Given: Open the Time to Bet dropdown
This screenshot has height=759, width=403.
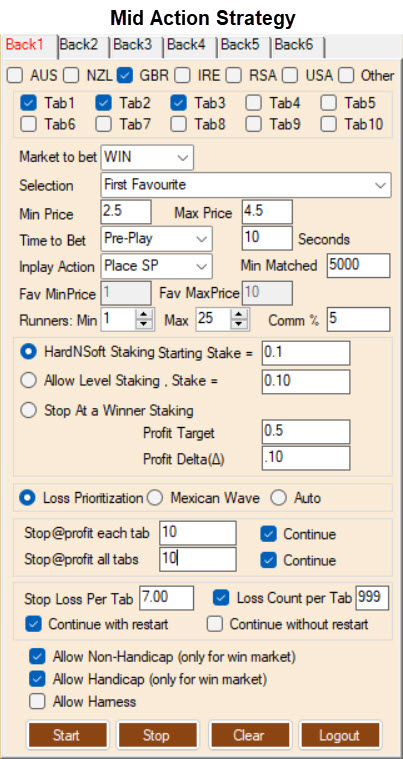Looking at the screenshot, I should pos(157,238).
